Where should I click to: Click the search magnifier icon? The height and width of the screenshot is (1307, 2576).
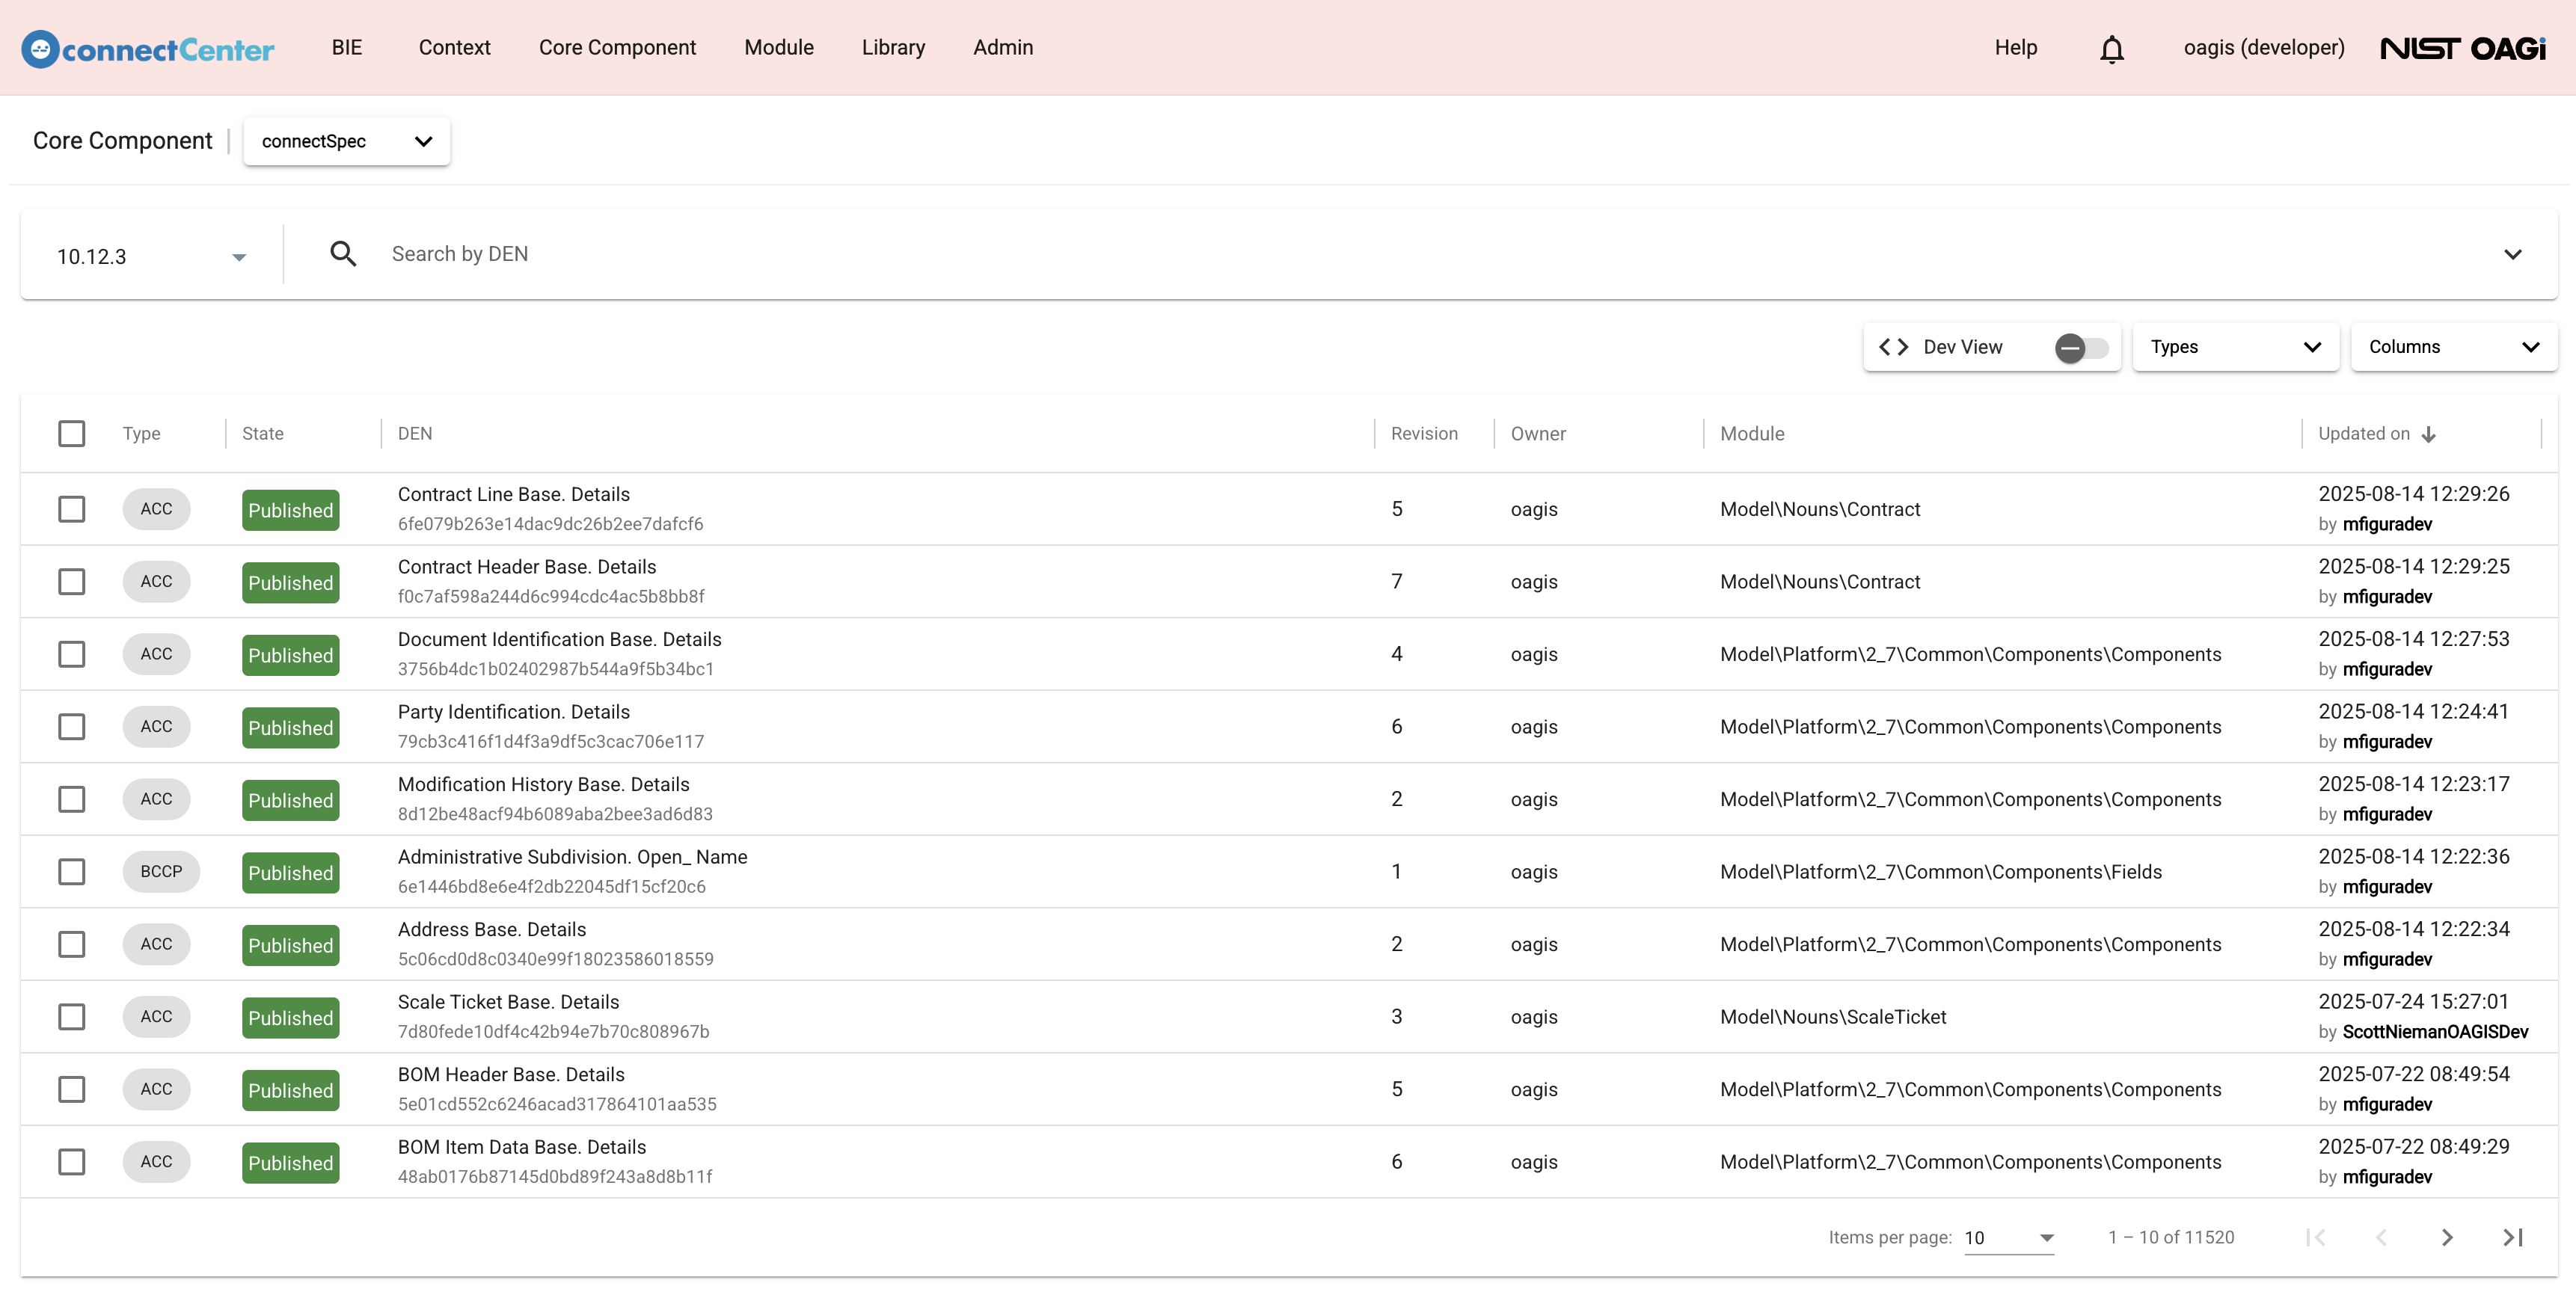pyautogui.click(x=343, y=254)
